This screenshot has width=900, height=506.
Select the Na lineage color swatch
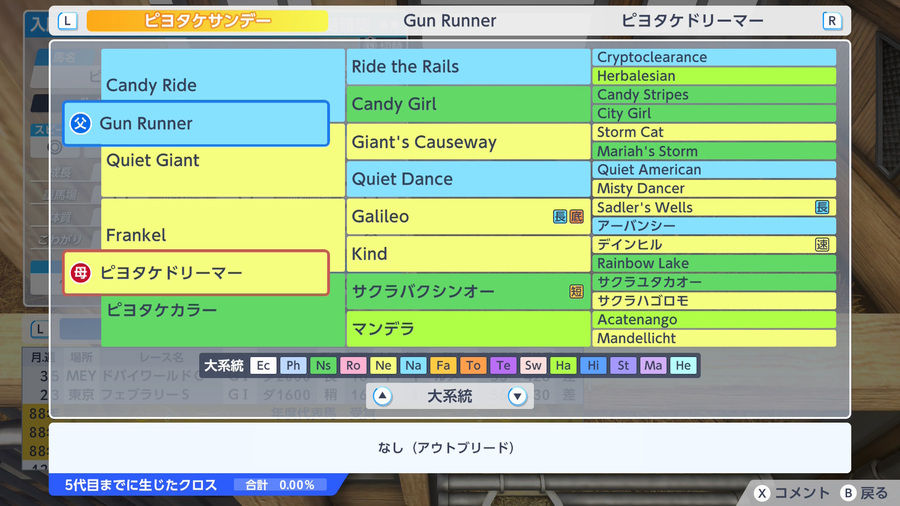coord(413,365)
